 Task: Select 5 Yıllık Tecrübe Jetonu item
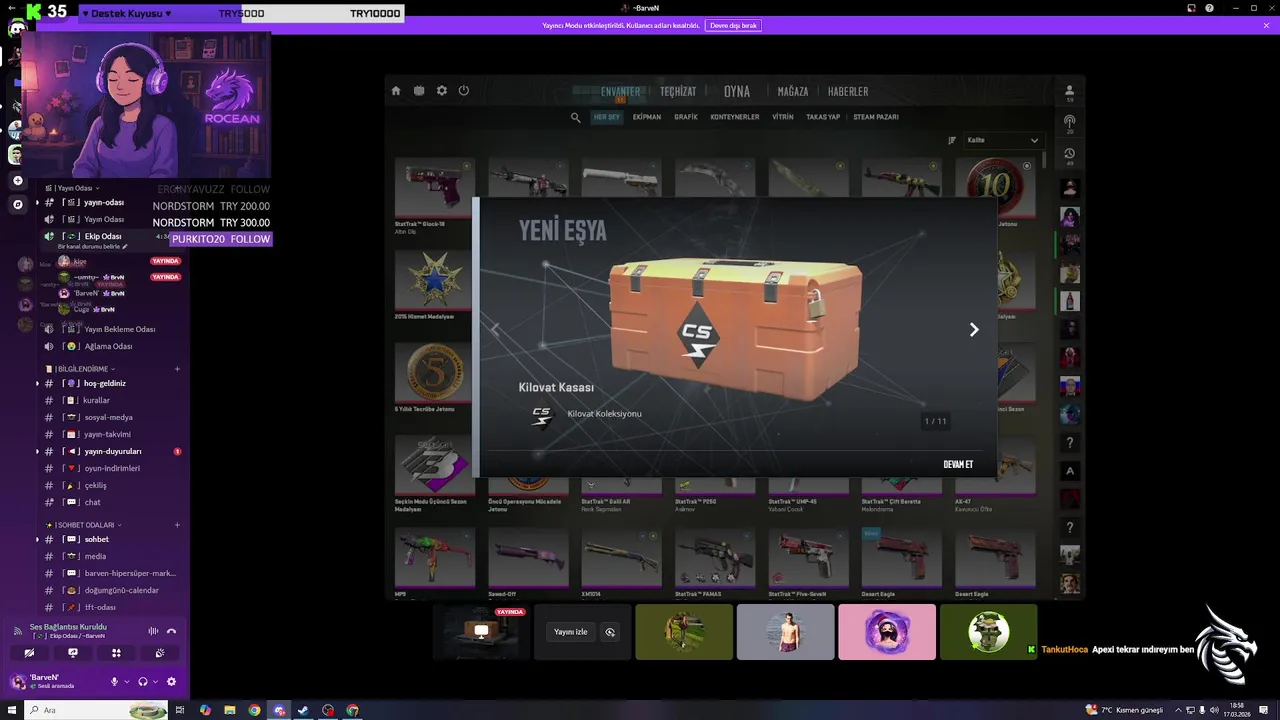(434, 380)
